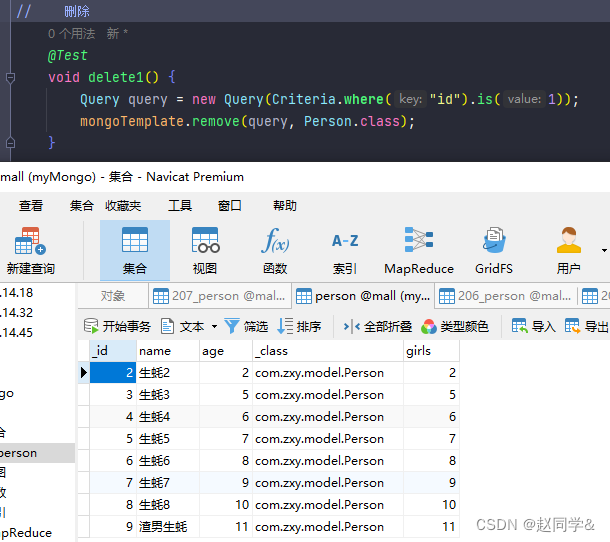
Task: Open the GridFS toolbar icon
Action: [x=494, y=251]
